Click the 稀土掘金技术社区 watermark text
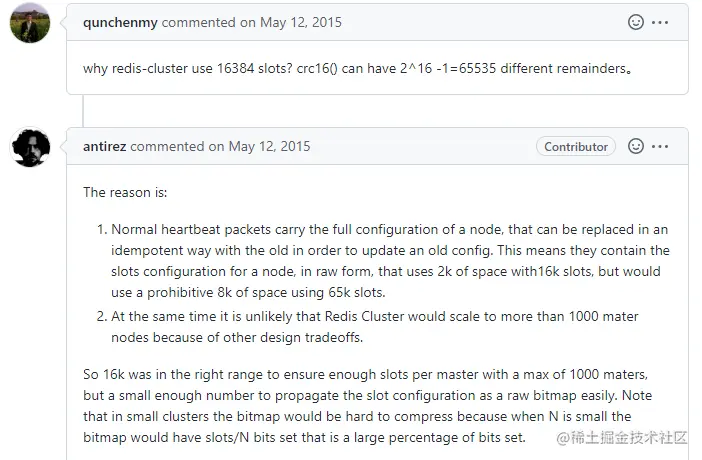 click(x=630, y=438)
